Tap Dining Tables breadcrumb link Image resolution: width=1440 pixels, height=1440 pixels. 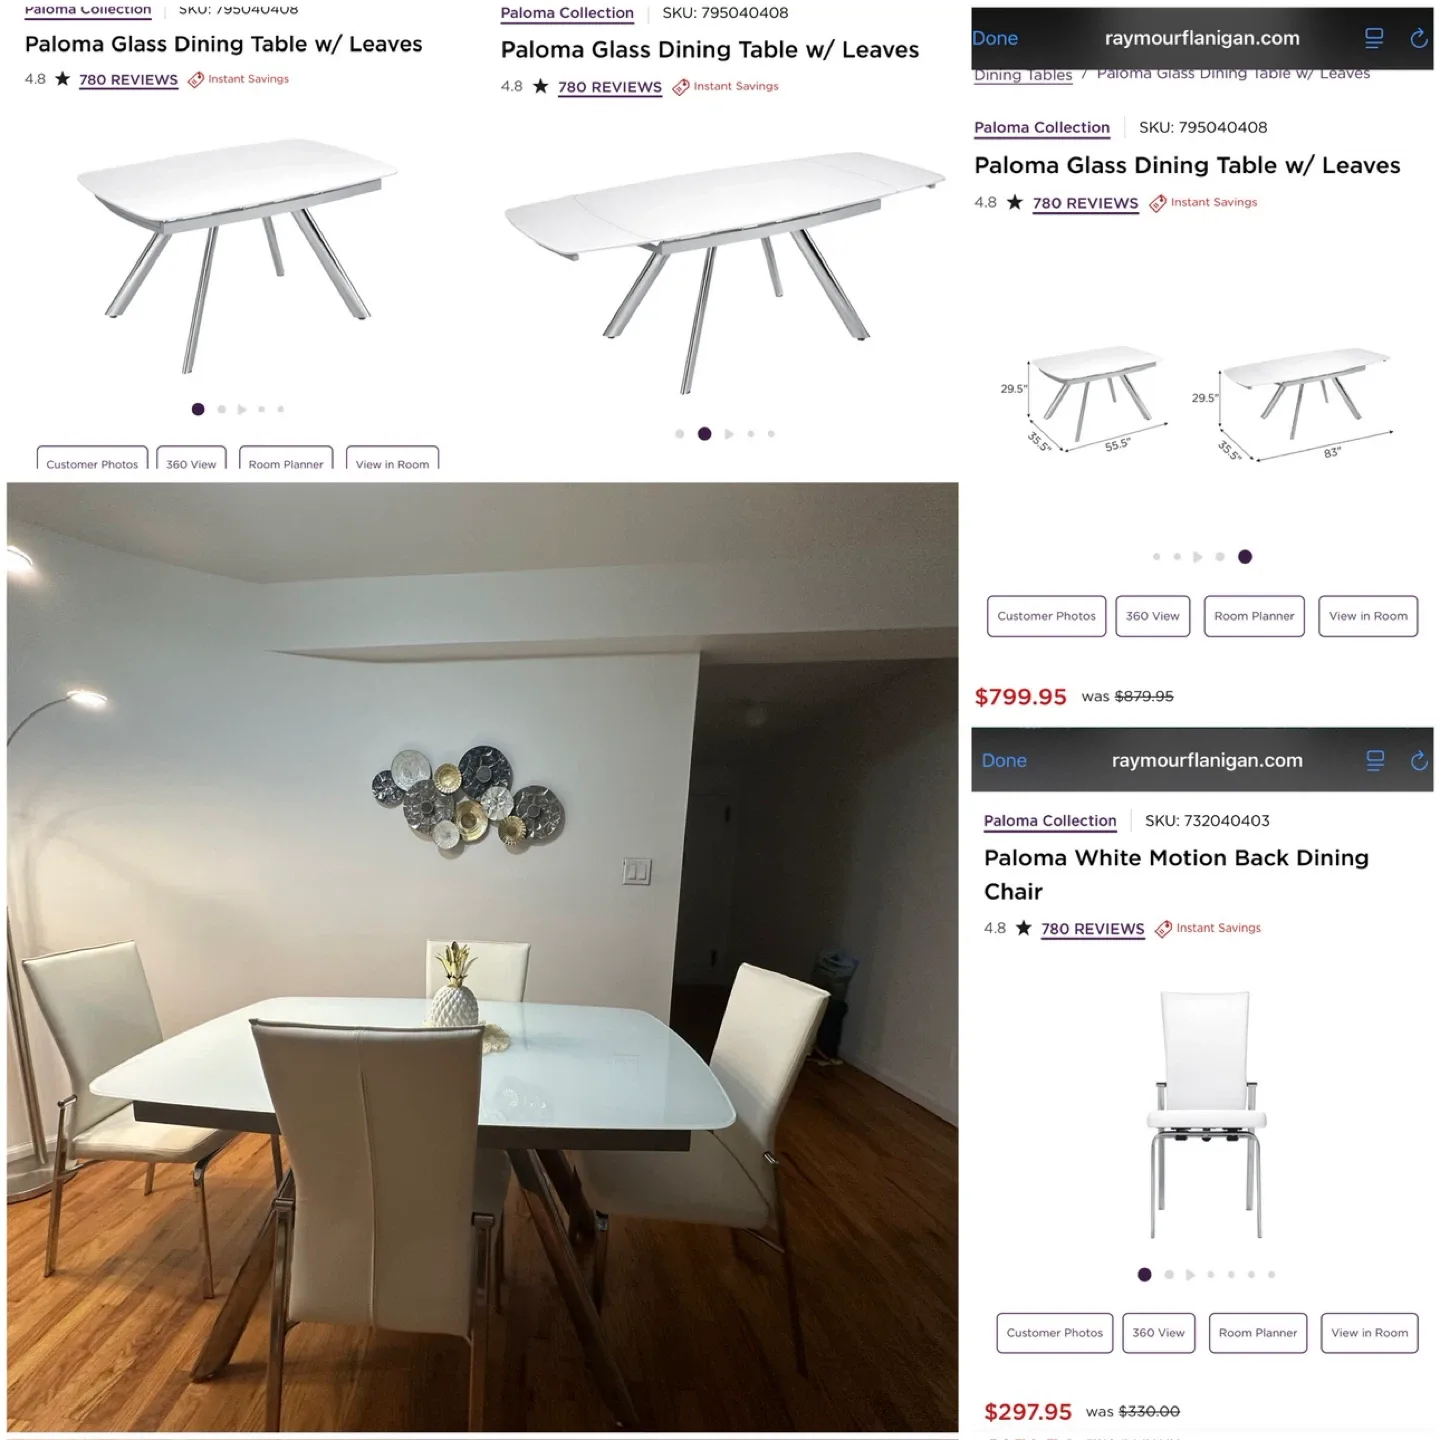[x=1023, y=75]
